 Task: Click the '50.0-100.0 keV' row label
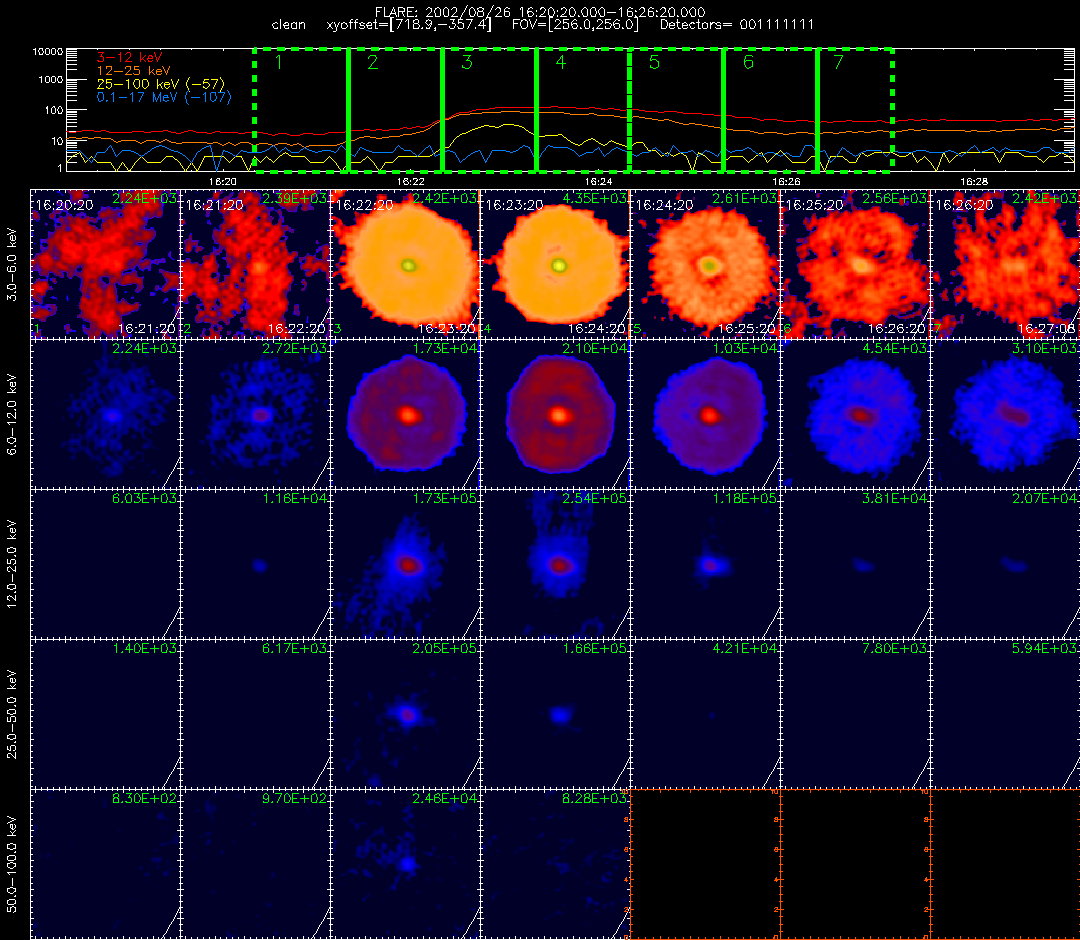tap(12, 864)
